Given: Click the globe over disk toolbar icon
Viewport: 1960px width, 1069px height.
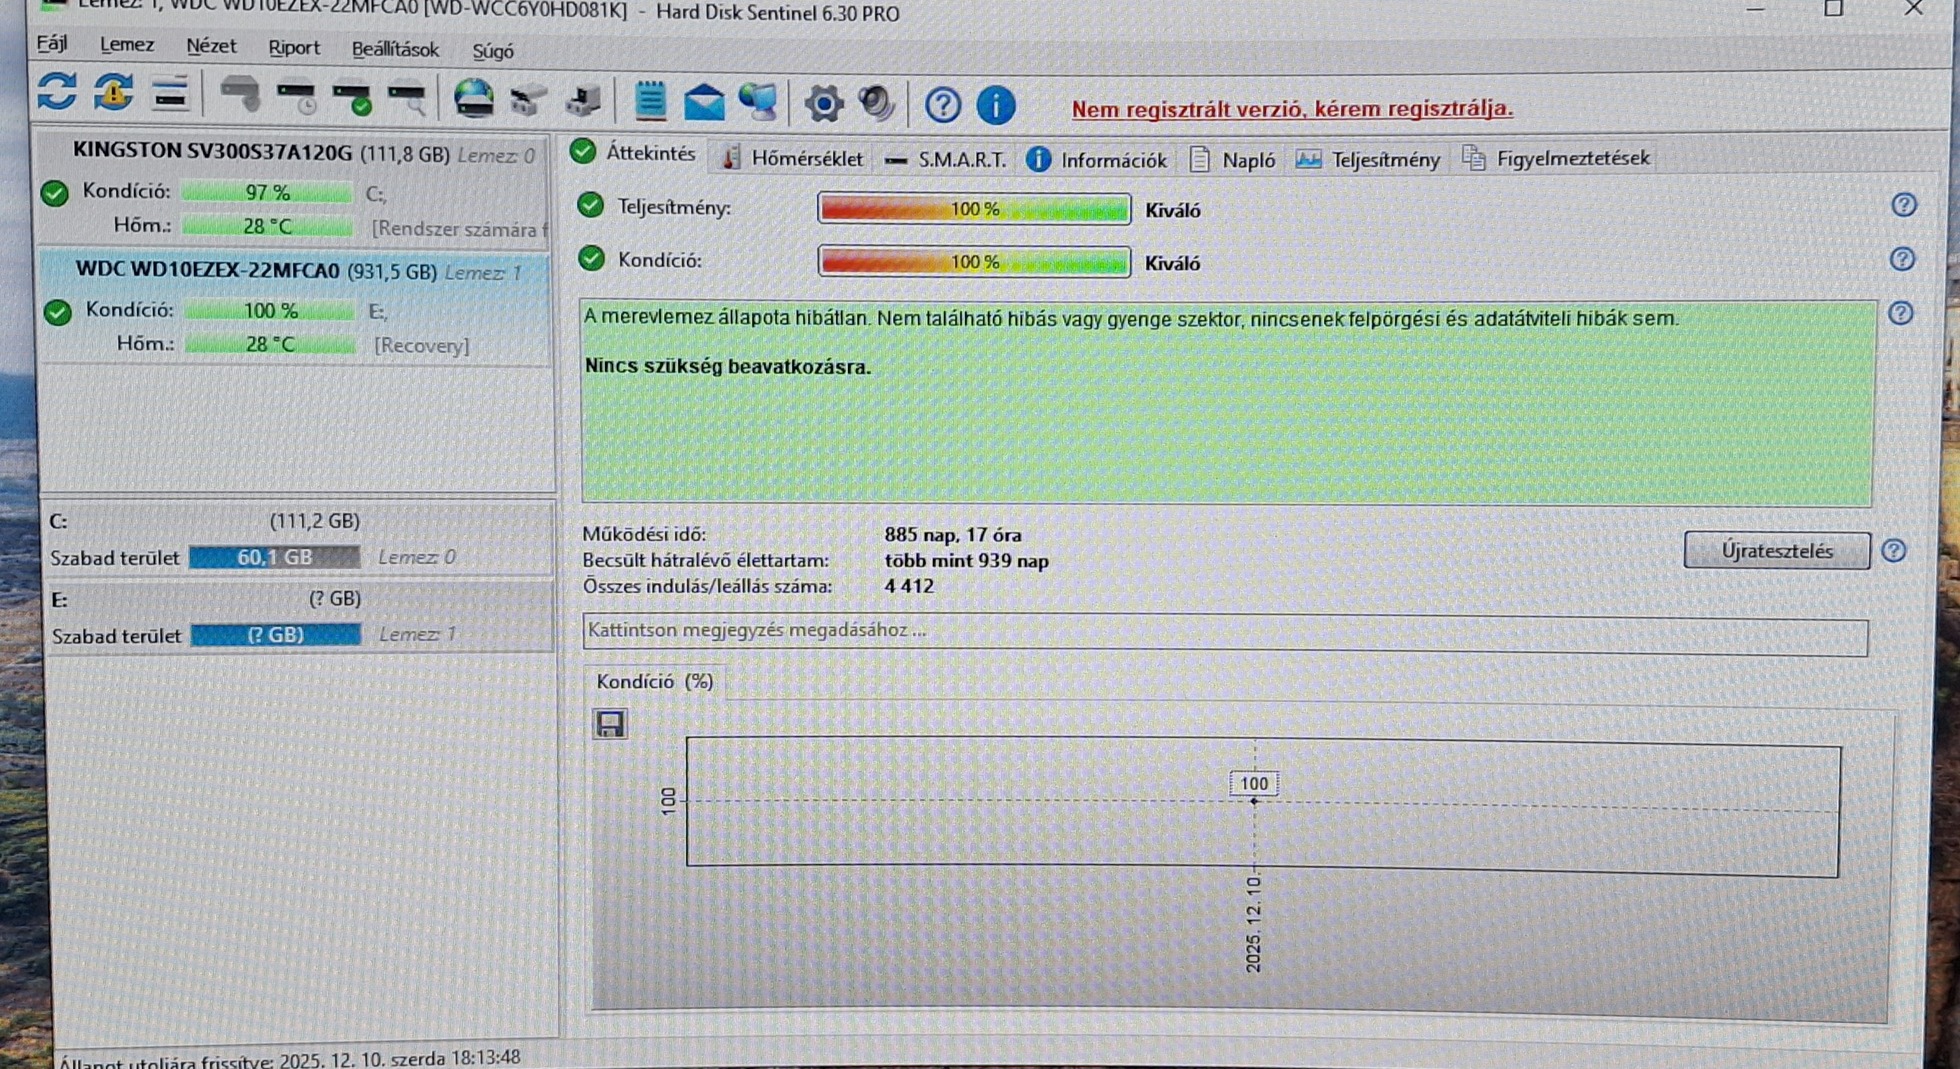Looking at the screenshot, I should coord(473,99).
